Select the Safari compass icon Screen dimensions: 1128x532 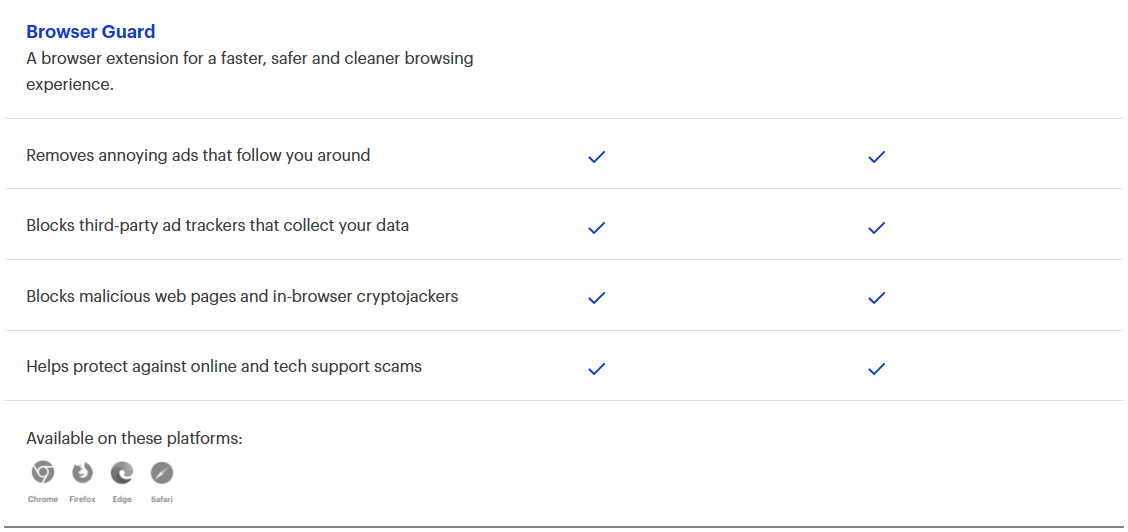tap(162, 473)
